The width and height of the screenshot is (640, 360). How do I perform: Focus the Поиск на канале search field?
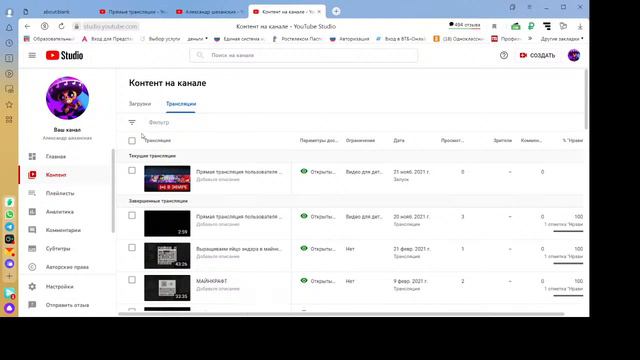(x=303, y=55)
